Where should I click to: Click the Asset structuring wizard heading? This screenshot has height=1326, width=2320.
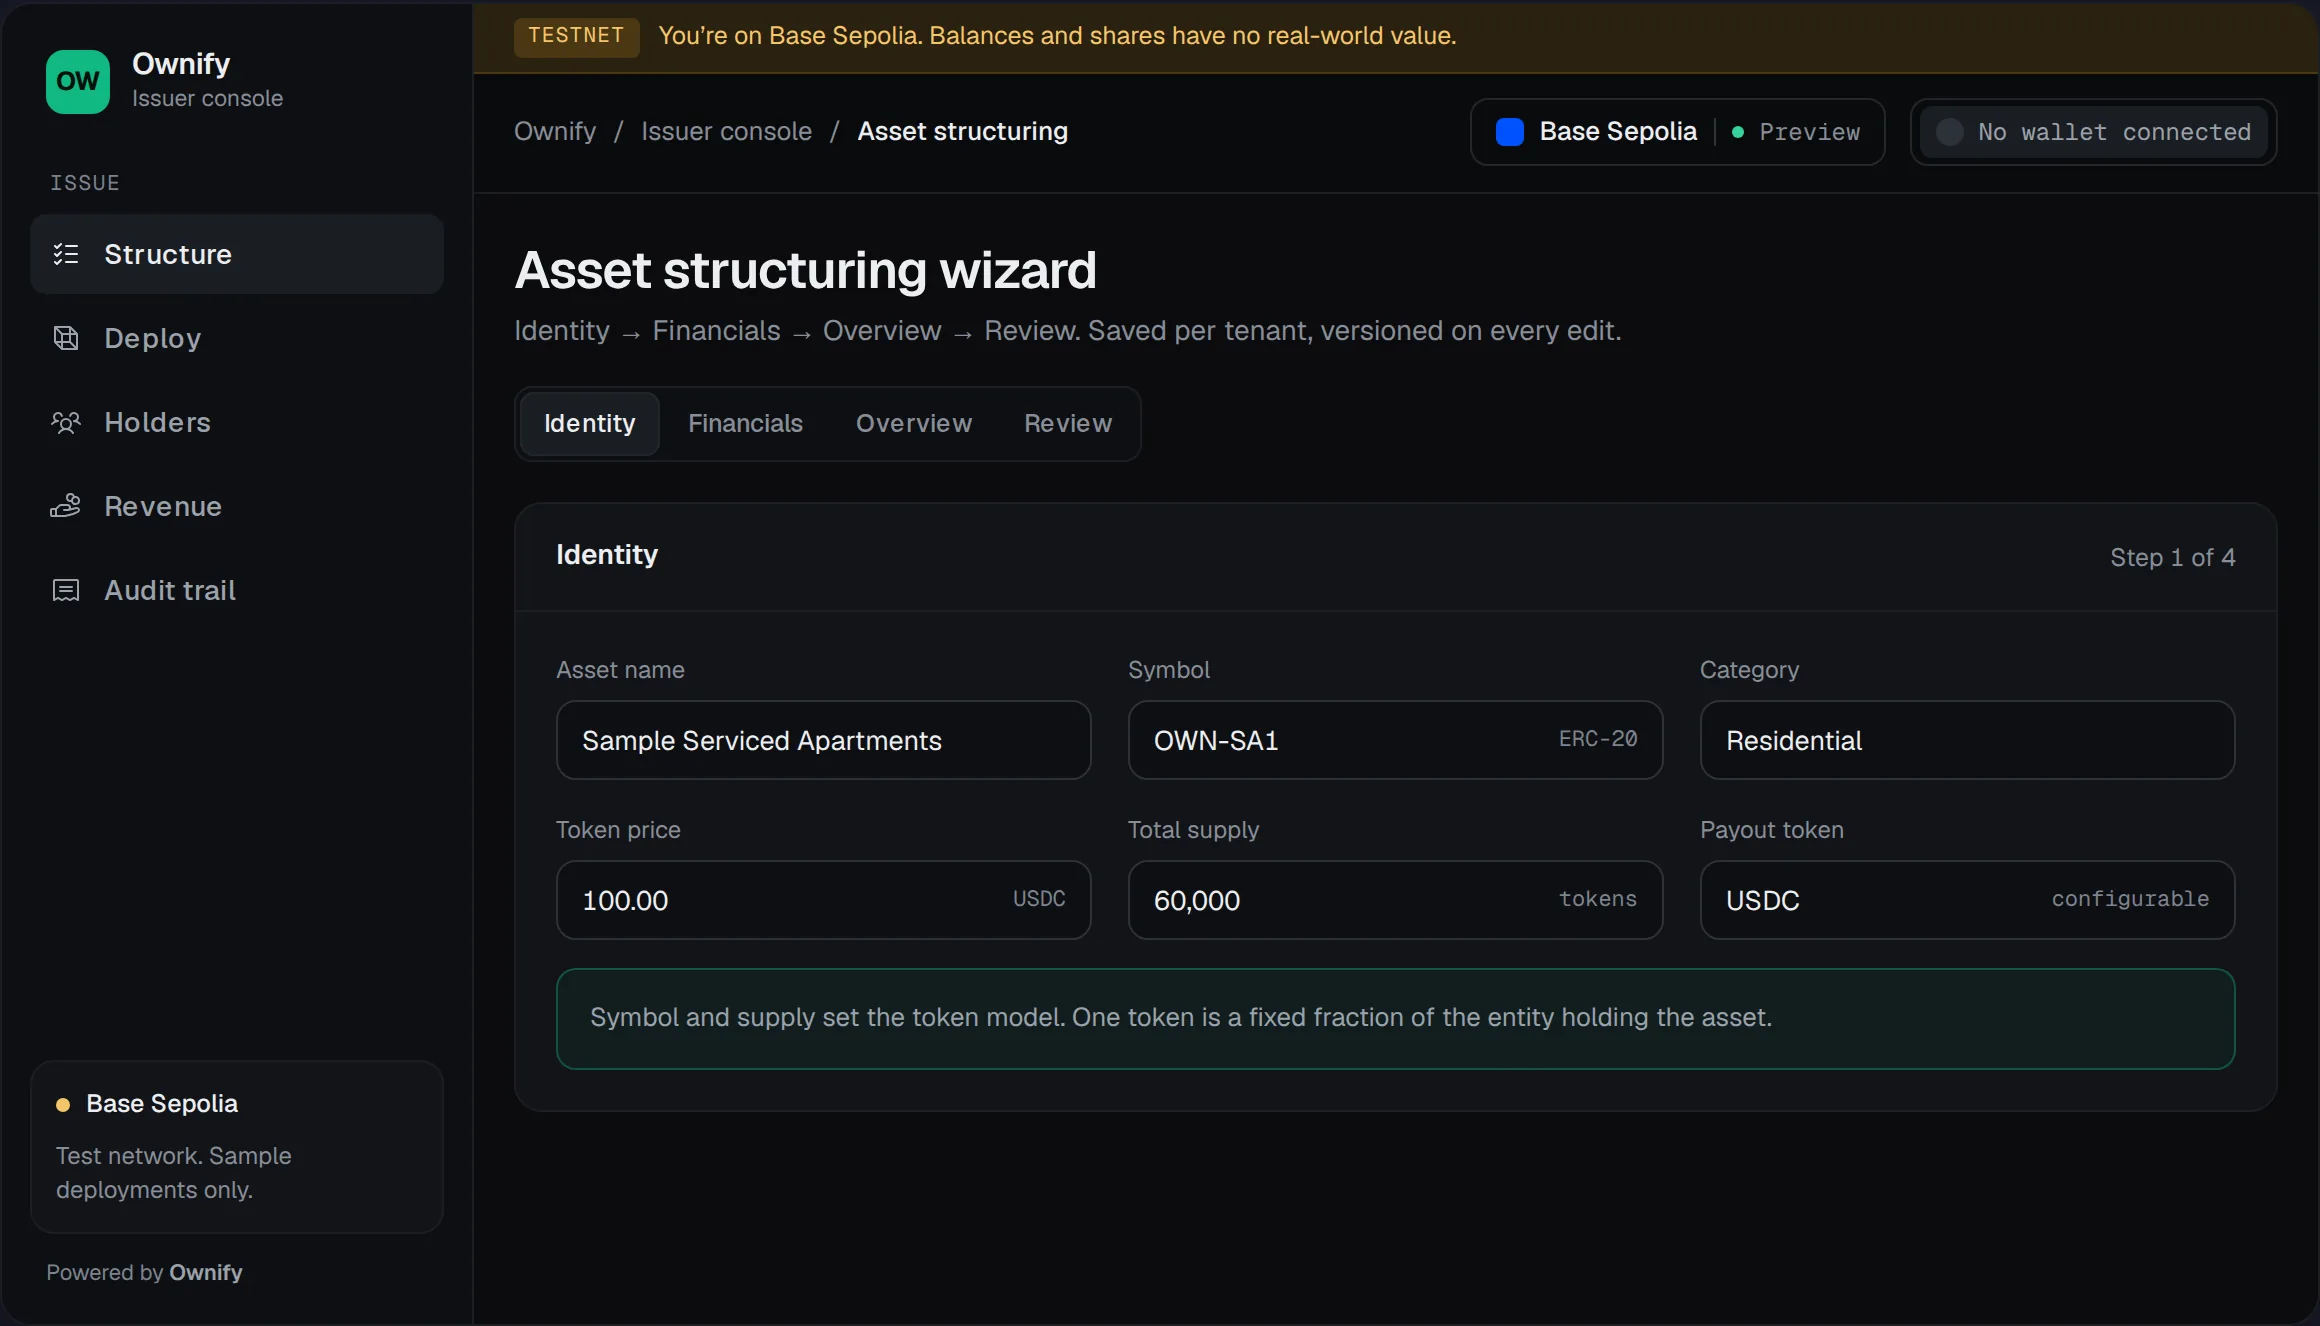point(805,270)
